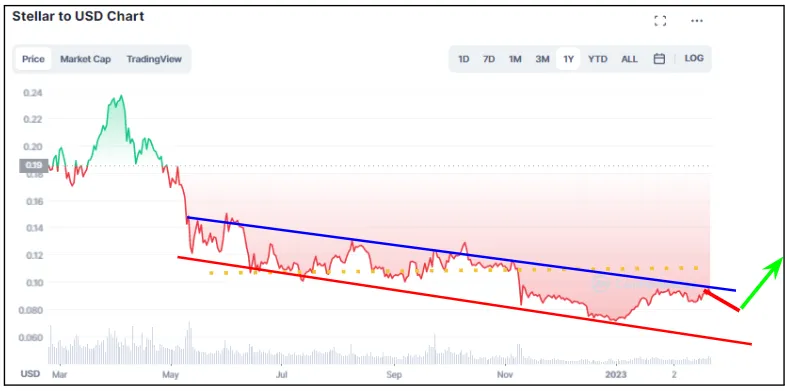Click the 0.24 y-axis price label

[33, 93]
